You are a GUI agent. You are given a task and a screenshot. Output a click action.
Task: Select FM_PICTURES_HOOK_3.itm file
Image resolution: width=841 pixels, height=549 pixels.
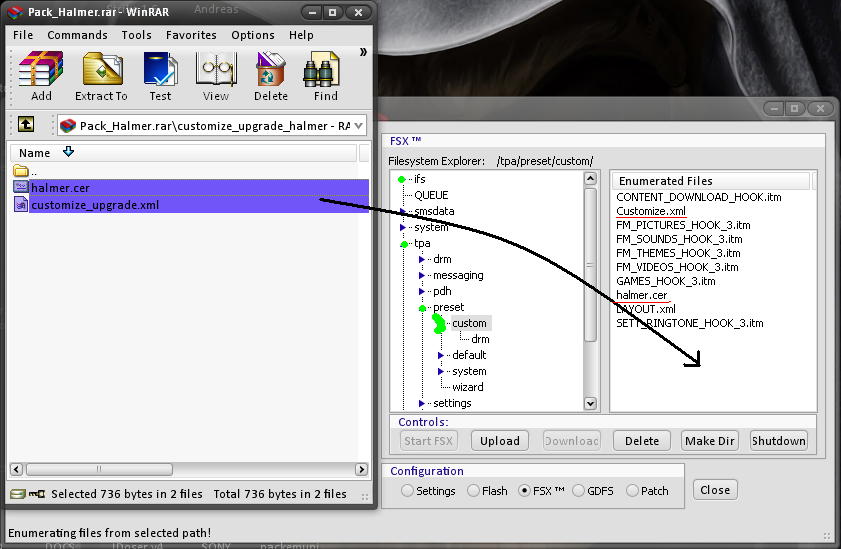tap(683, 225)
